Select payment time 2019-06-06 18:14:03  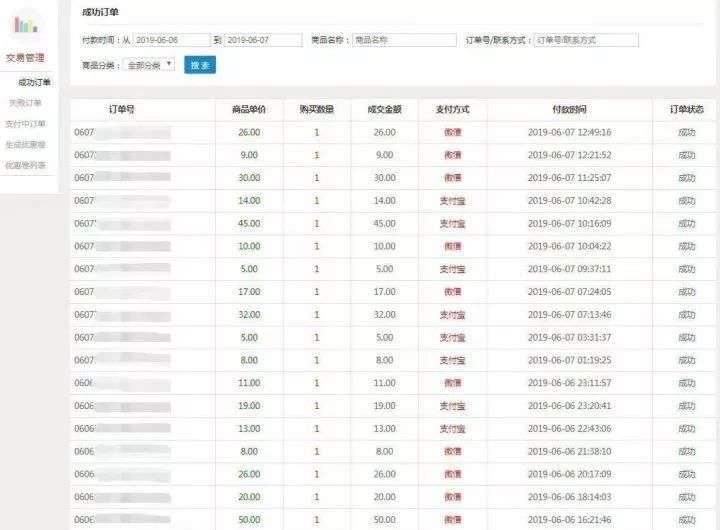[569, 497]
